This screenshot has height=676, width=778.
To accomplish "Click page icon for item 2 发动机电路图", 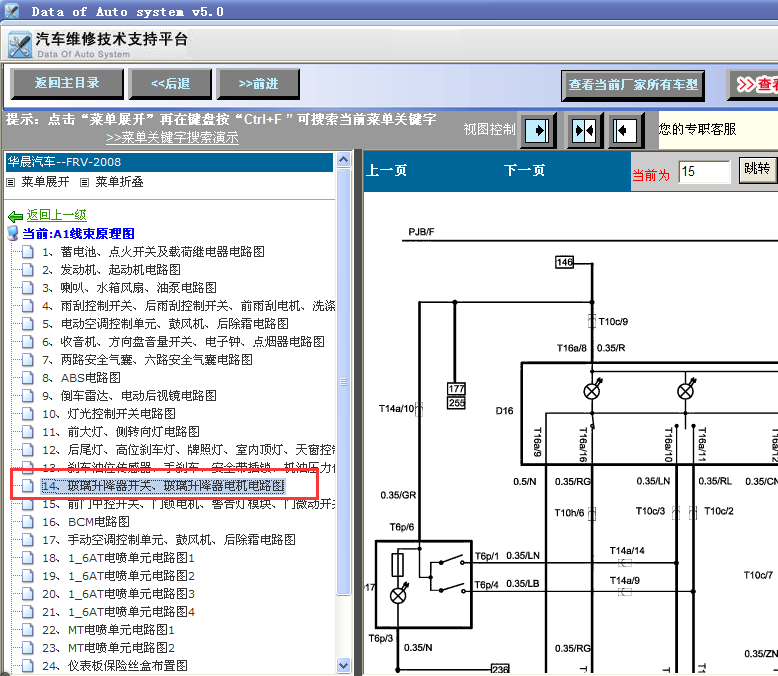I will pyautogui.click(x=28, y=270).
